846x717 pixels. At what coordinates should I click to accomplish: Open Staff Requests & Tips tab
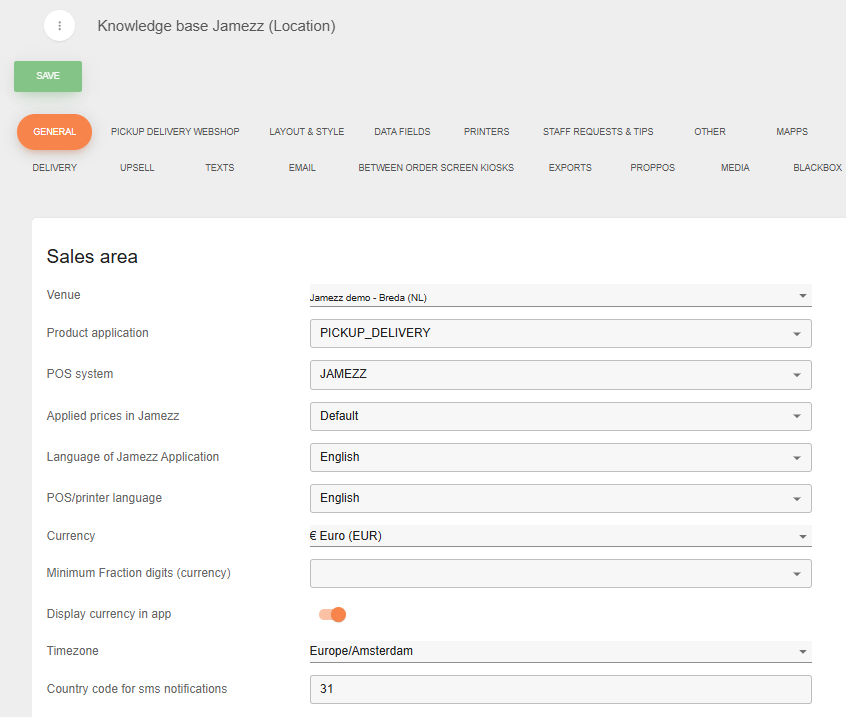pyautogui.click(x=598, y=132)
